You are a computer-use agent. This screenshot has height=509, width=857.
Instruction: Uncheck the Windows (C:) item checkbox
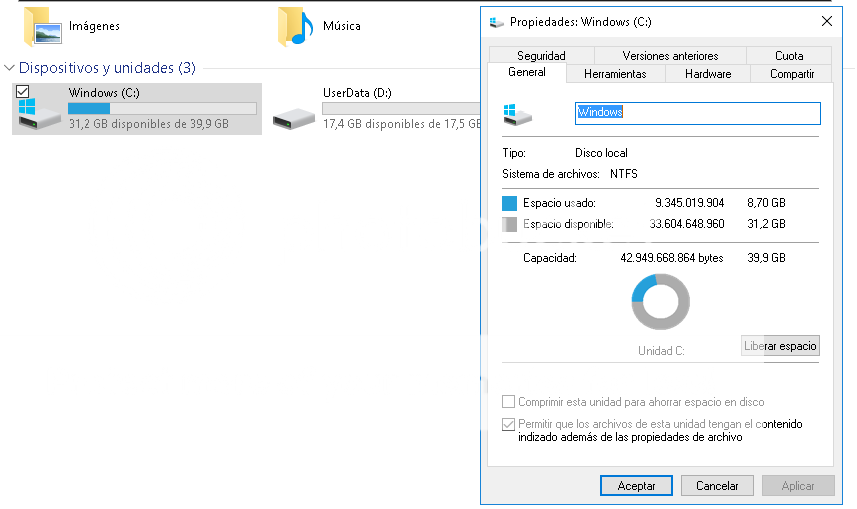pos(22,91)
